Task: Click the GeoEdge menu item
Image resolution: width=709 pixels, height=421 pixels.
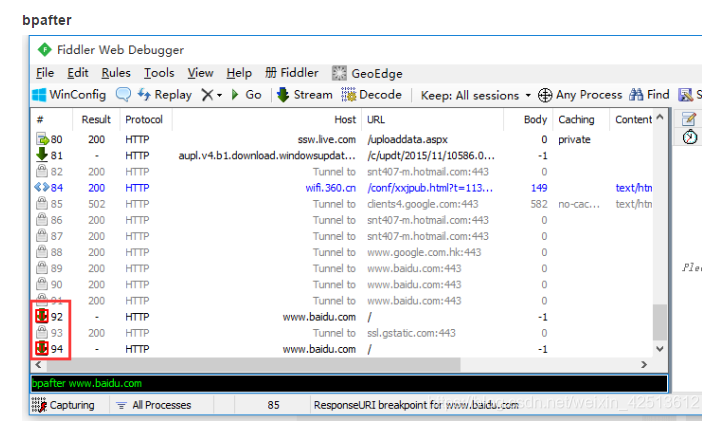Action: pyautogui.click(x=367, y=73)
